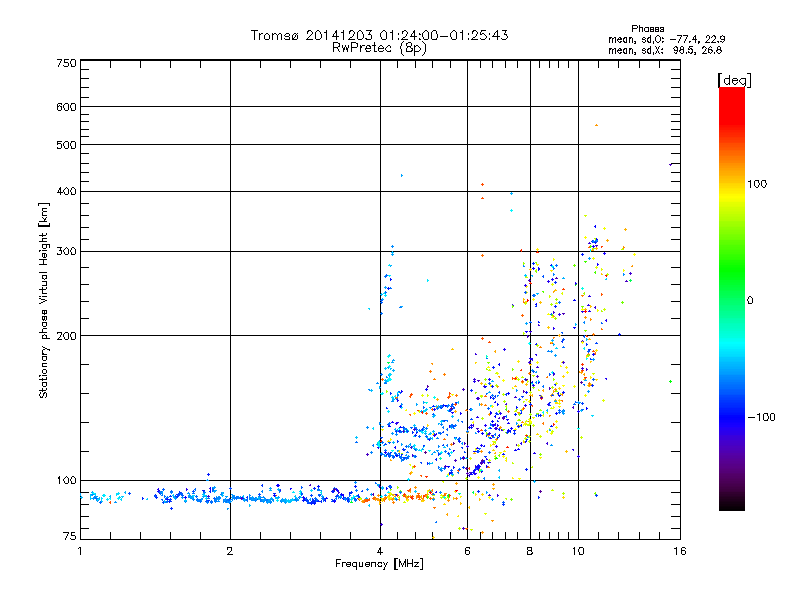Select the 'mean, sd,O: -77.4, 22.9' line

click(x=666, y=39)
